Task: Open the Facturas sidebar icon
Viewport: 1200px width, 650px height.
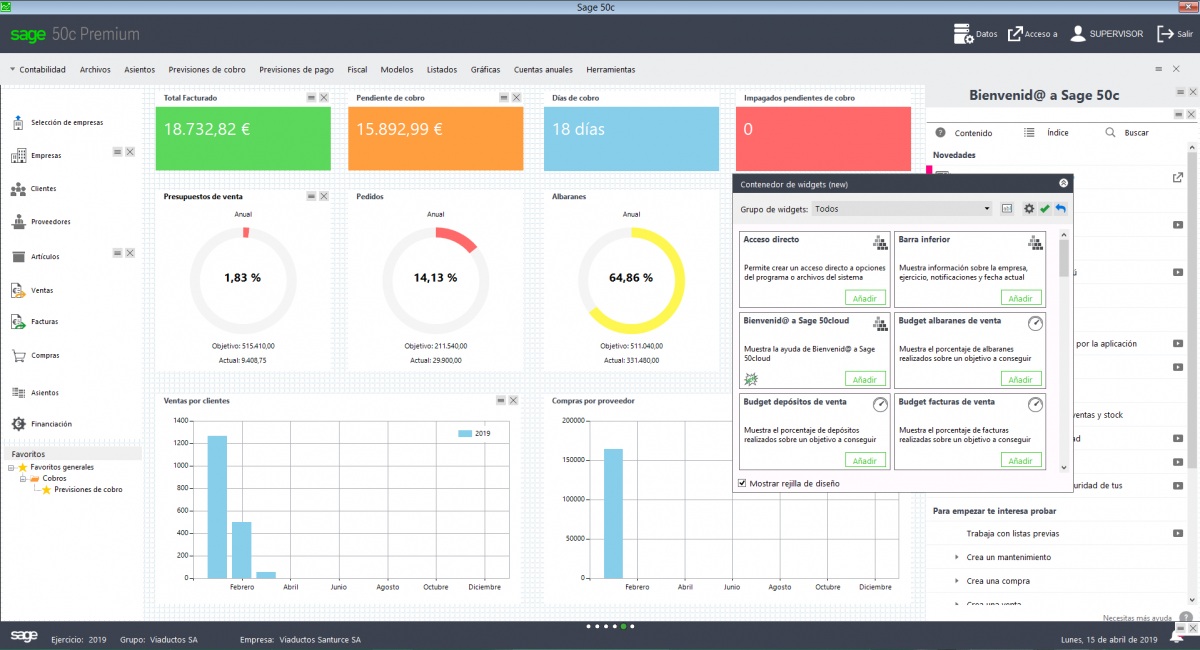Action: click(x=18, y=322)
